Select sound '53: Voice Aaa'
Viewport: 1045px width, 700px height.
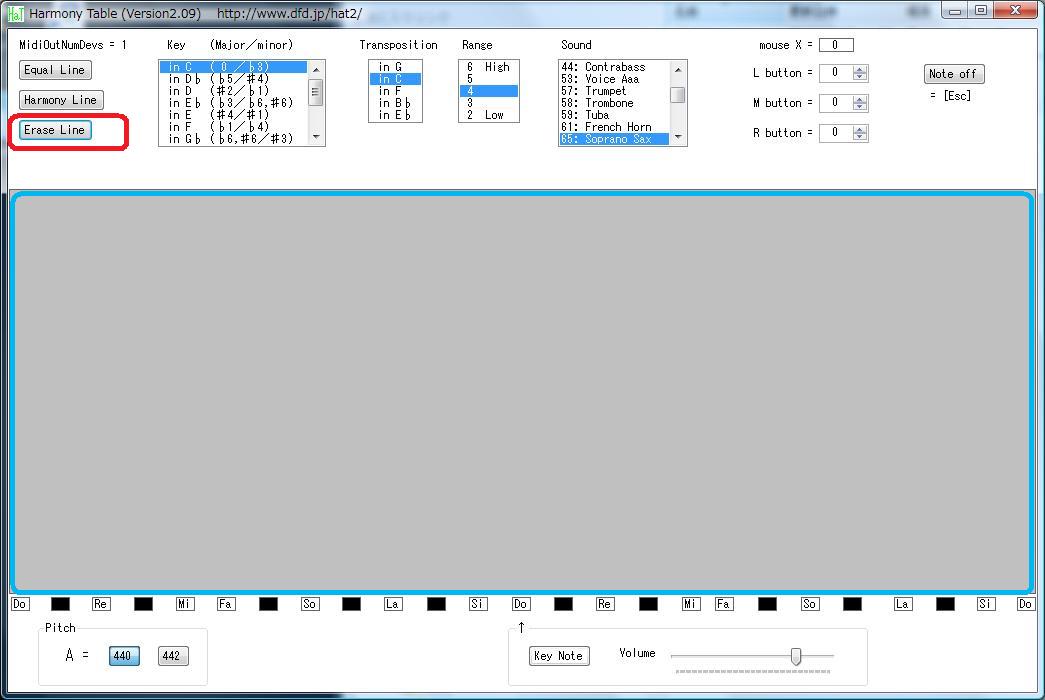click(x=614, y=79)
